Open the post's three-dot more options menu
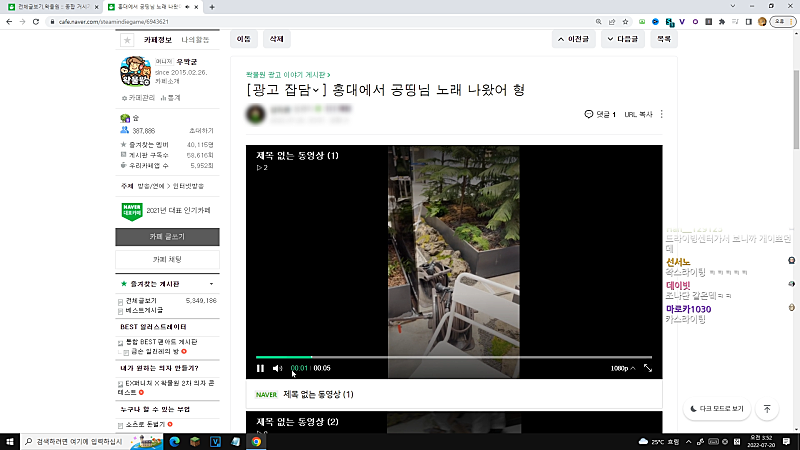Screen dimensions: 800x450 661,115
